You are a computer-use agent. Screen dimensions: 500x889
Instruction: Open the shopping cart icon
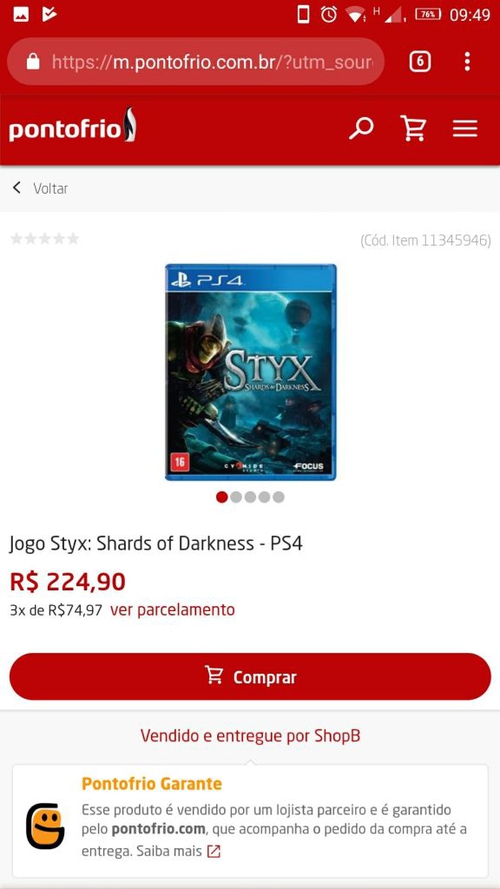tap(413, 128)
